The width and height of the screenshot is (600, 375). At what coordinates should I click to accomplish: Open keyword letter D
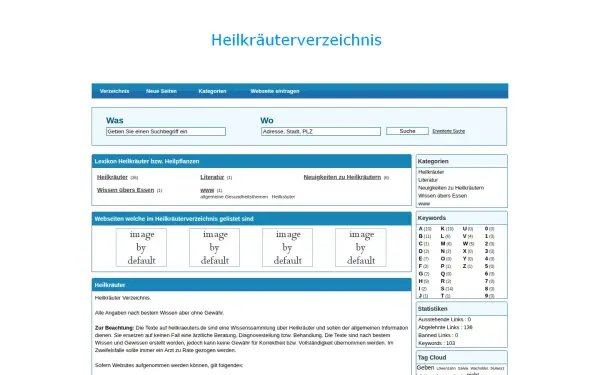[x=421, y=251]
